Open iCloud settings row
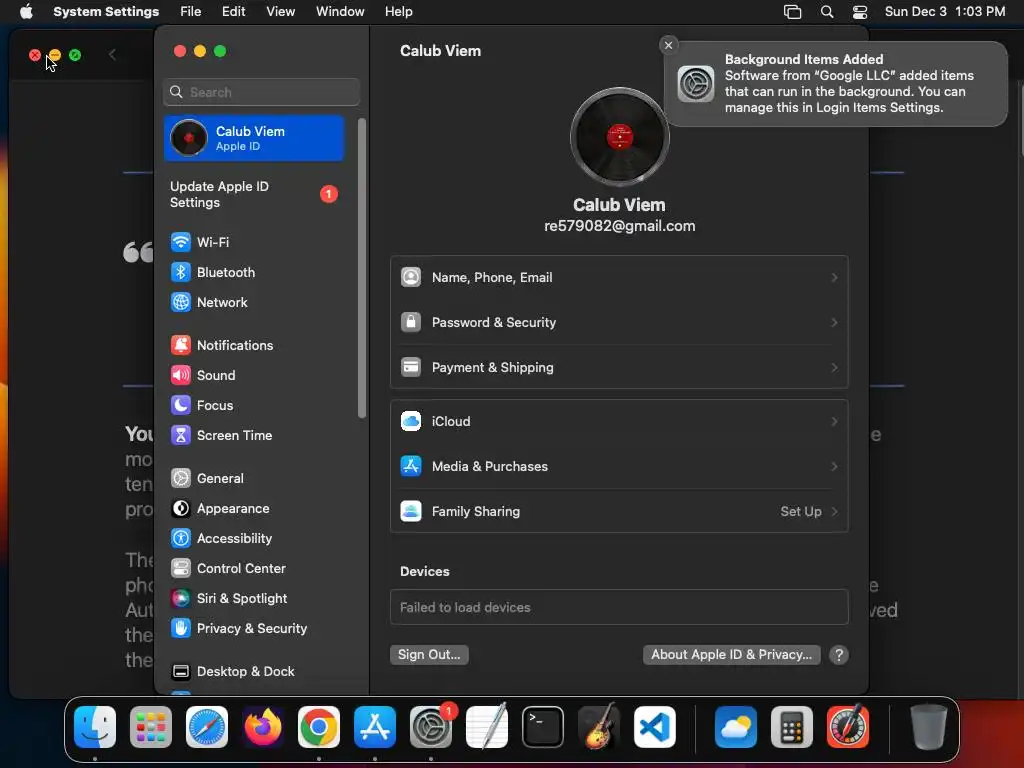Image resolution: width=1024 pixels, height=768 pixels. pos(619,421)
